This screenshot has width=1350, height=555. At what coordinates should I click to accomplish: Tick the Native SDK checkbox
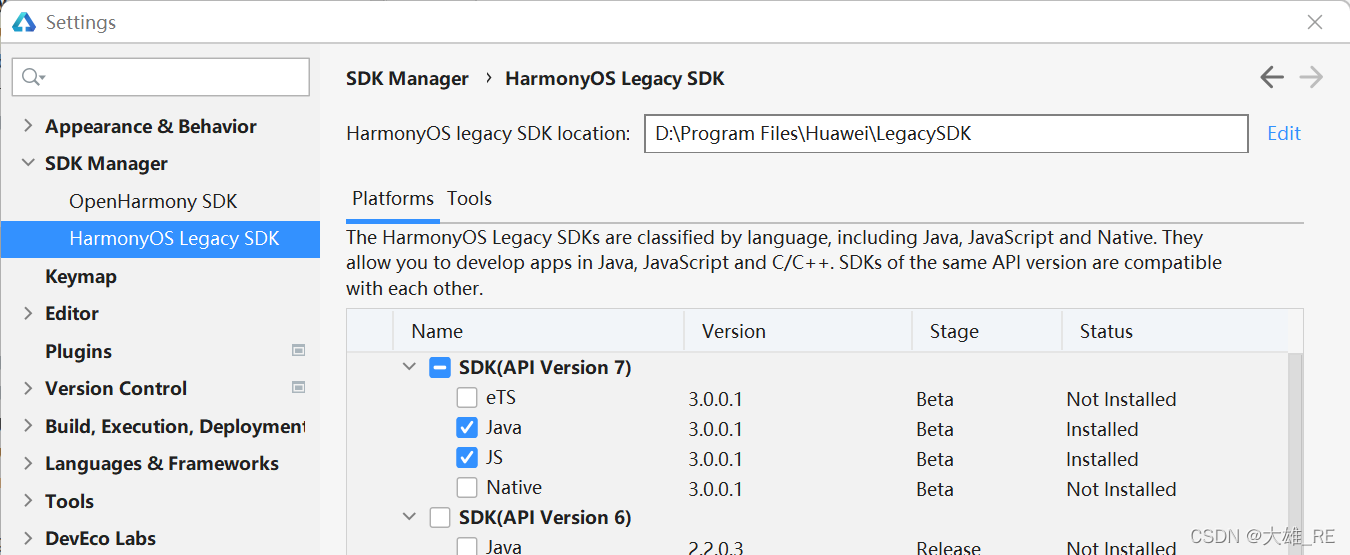tap(467, 488)
